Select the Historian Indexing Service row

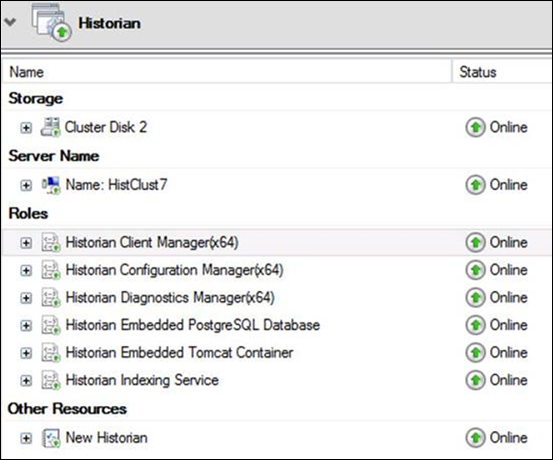[276, 380]
